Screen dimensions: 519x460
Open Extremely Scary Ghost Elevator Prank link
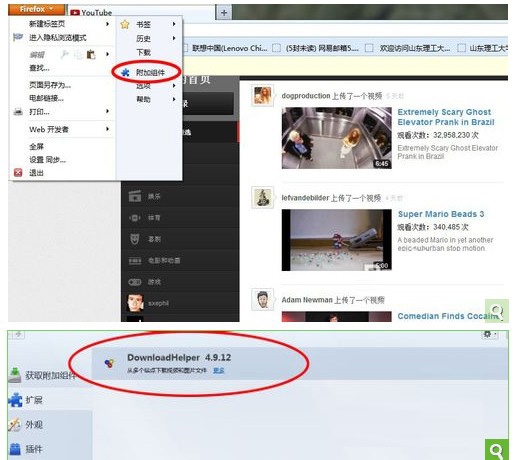click(446, 117)
